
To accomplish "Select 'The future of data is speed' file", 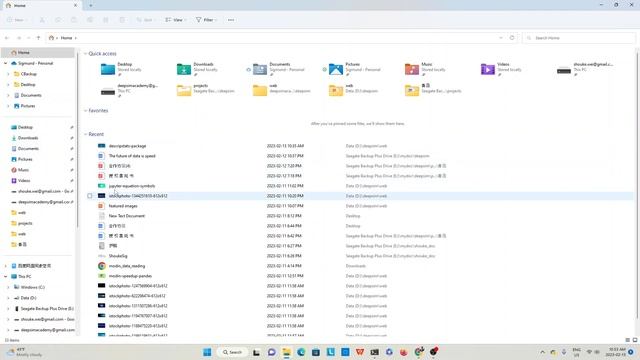I will pyautogui.click(x=132, y=156).
